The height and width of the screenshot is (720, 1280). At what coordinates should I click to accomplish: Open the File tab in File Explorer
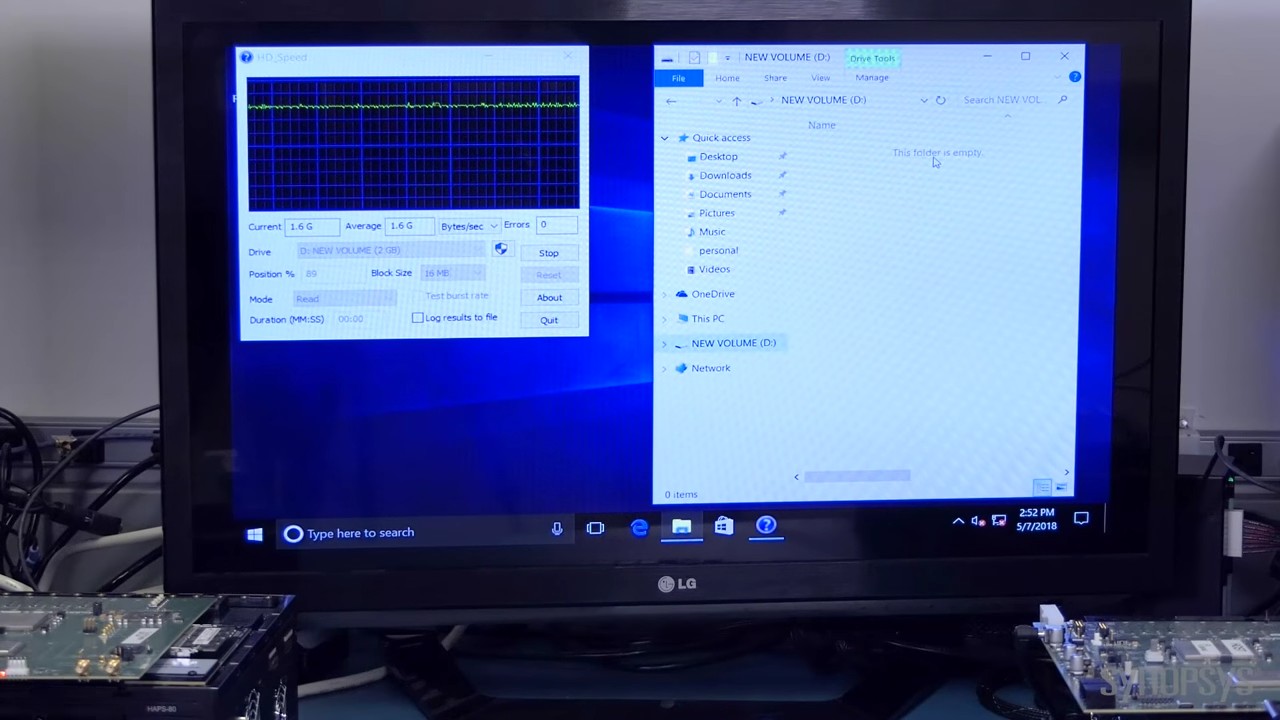pos(678,78)
